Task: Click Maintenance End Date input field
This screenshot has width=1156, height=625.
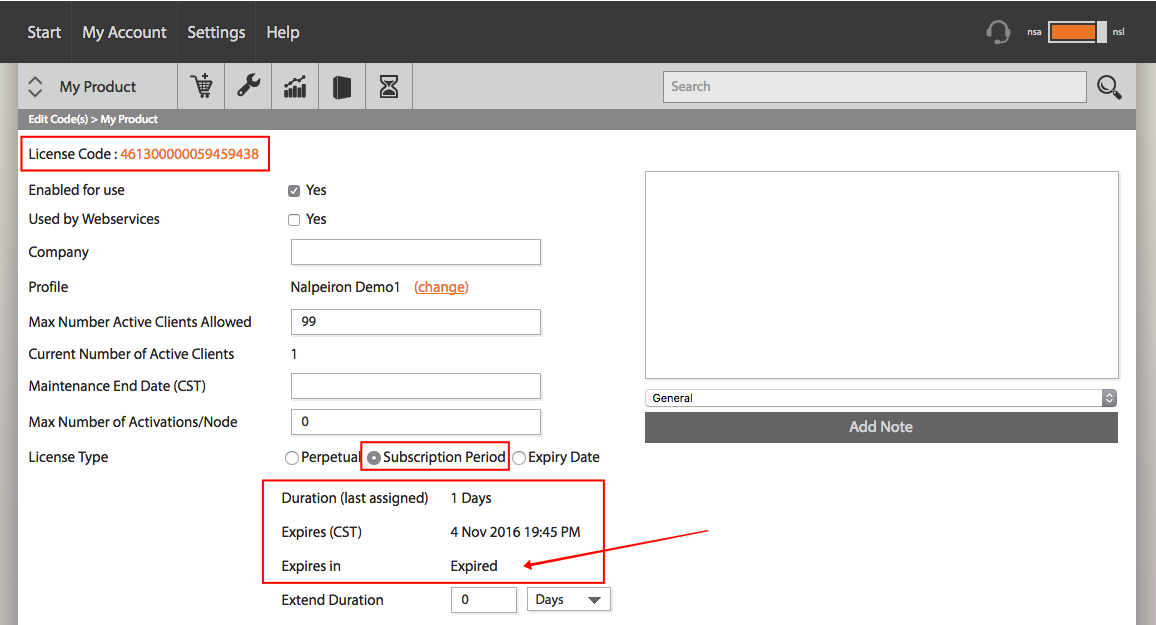Action: click(416, 386)
